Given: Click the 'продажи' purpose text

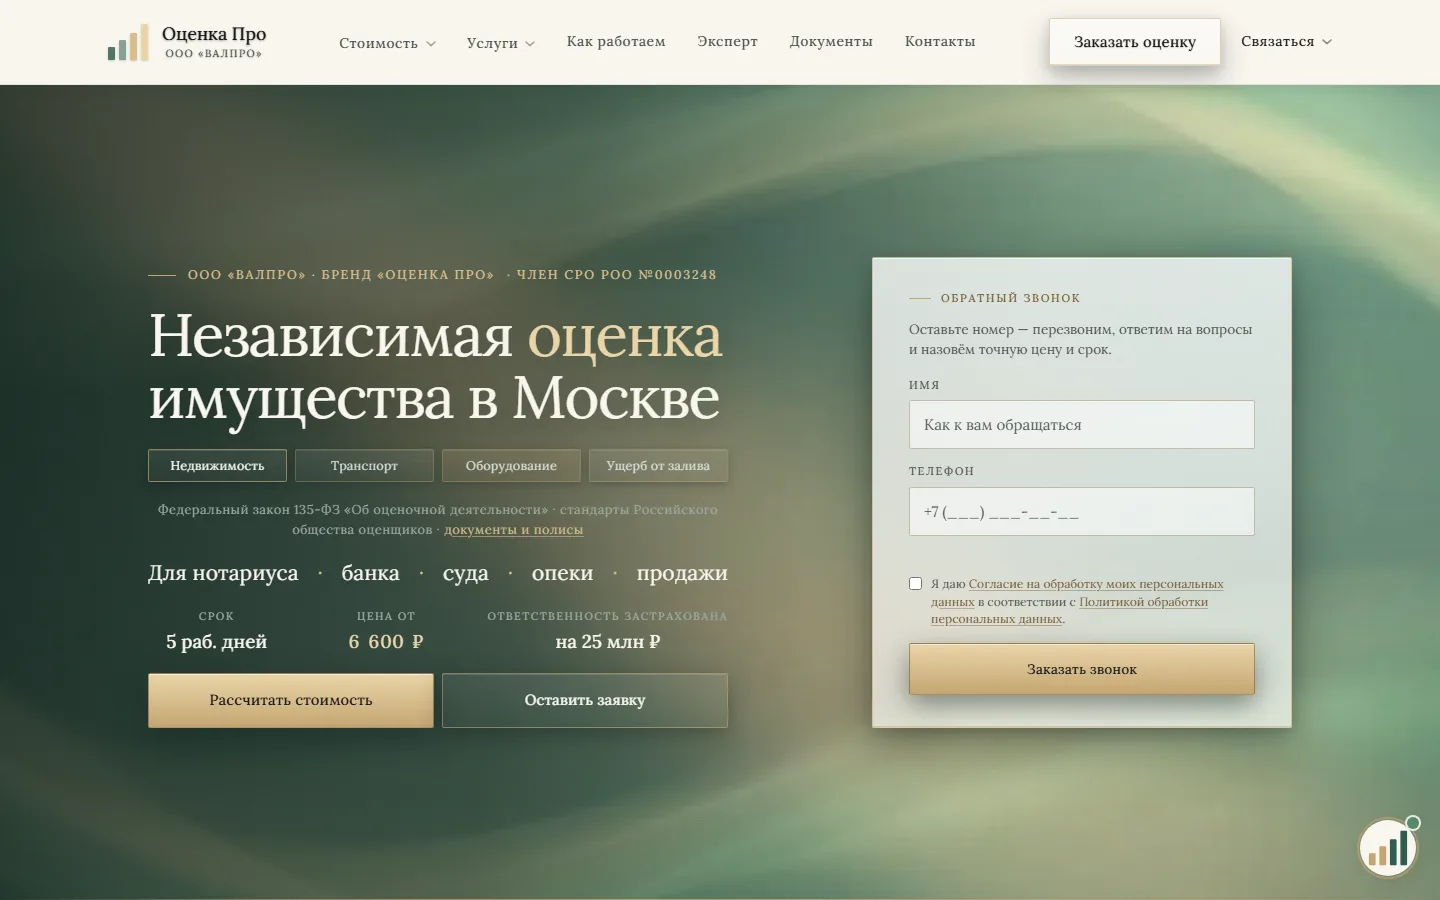Looking at the screenshot, I should point(682,573).
